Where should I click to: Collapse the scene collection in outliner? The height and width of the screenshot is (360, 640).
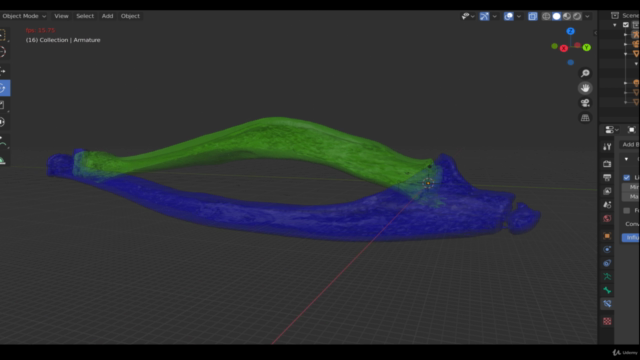615,25
